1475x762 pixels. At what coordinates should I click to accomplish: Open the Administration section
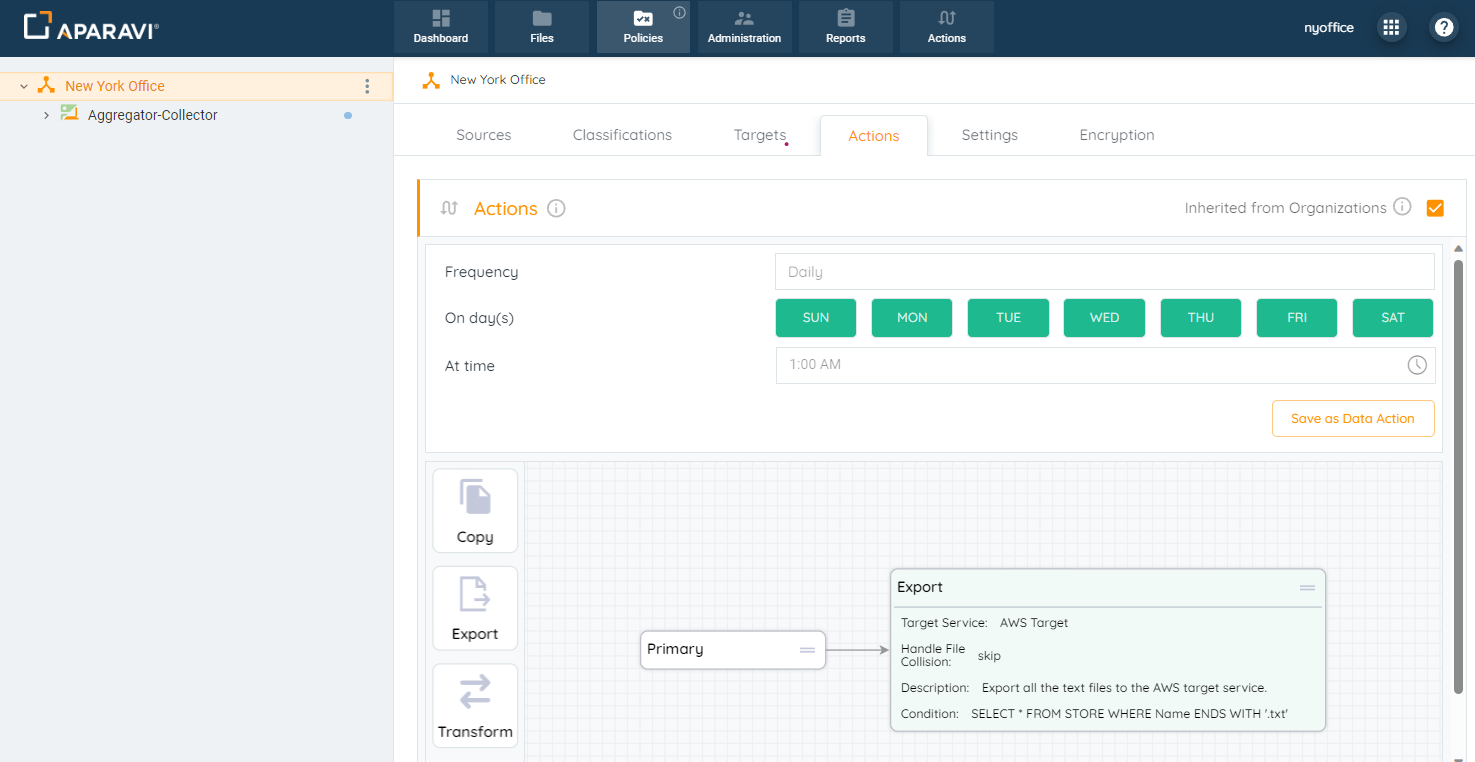(744, 27)
